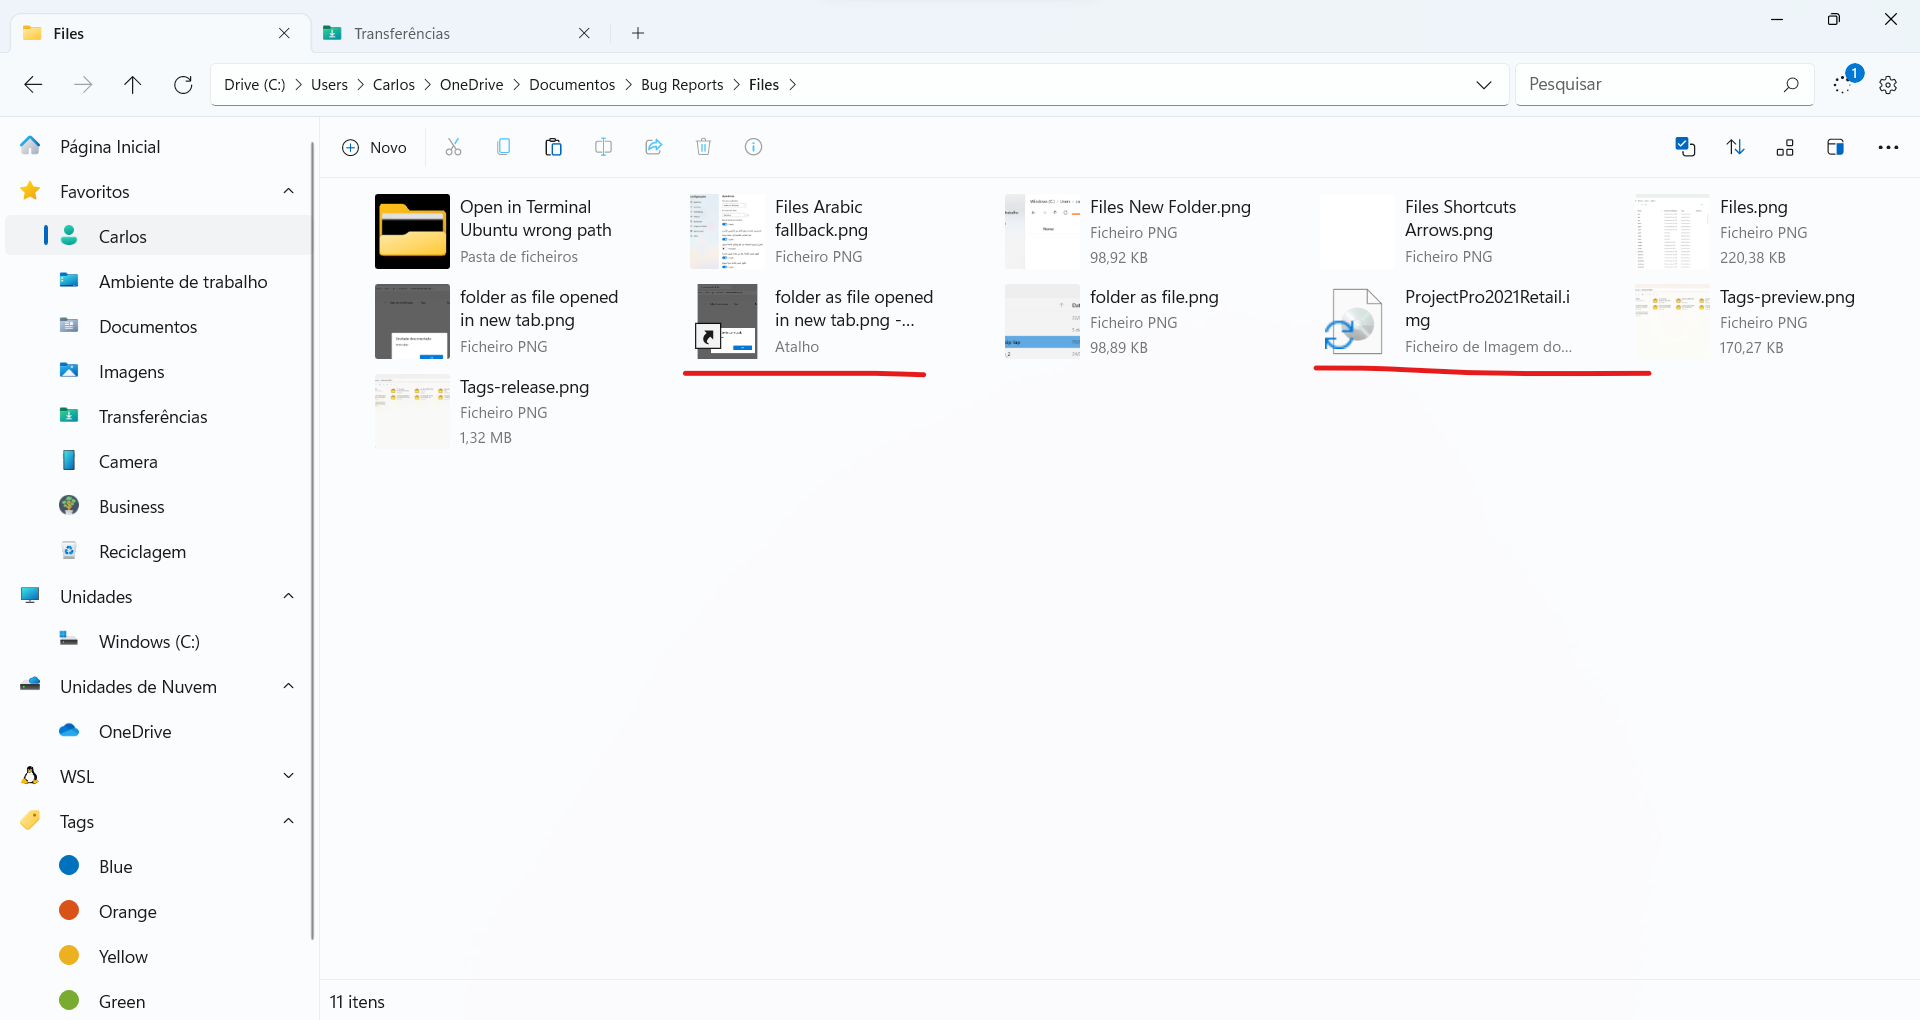The height and width of the screenshot is (1020, 1920).
Task: Click the Copy icon in the toolbar
Action: 503,146
